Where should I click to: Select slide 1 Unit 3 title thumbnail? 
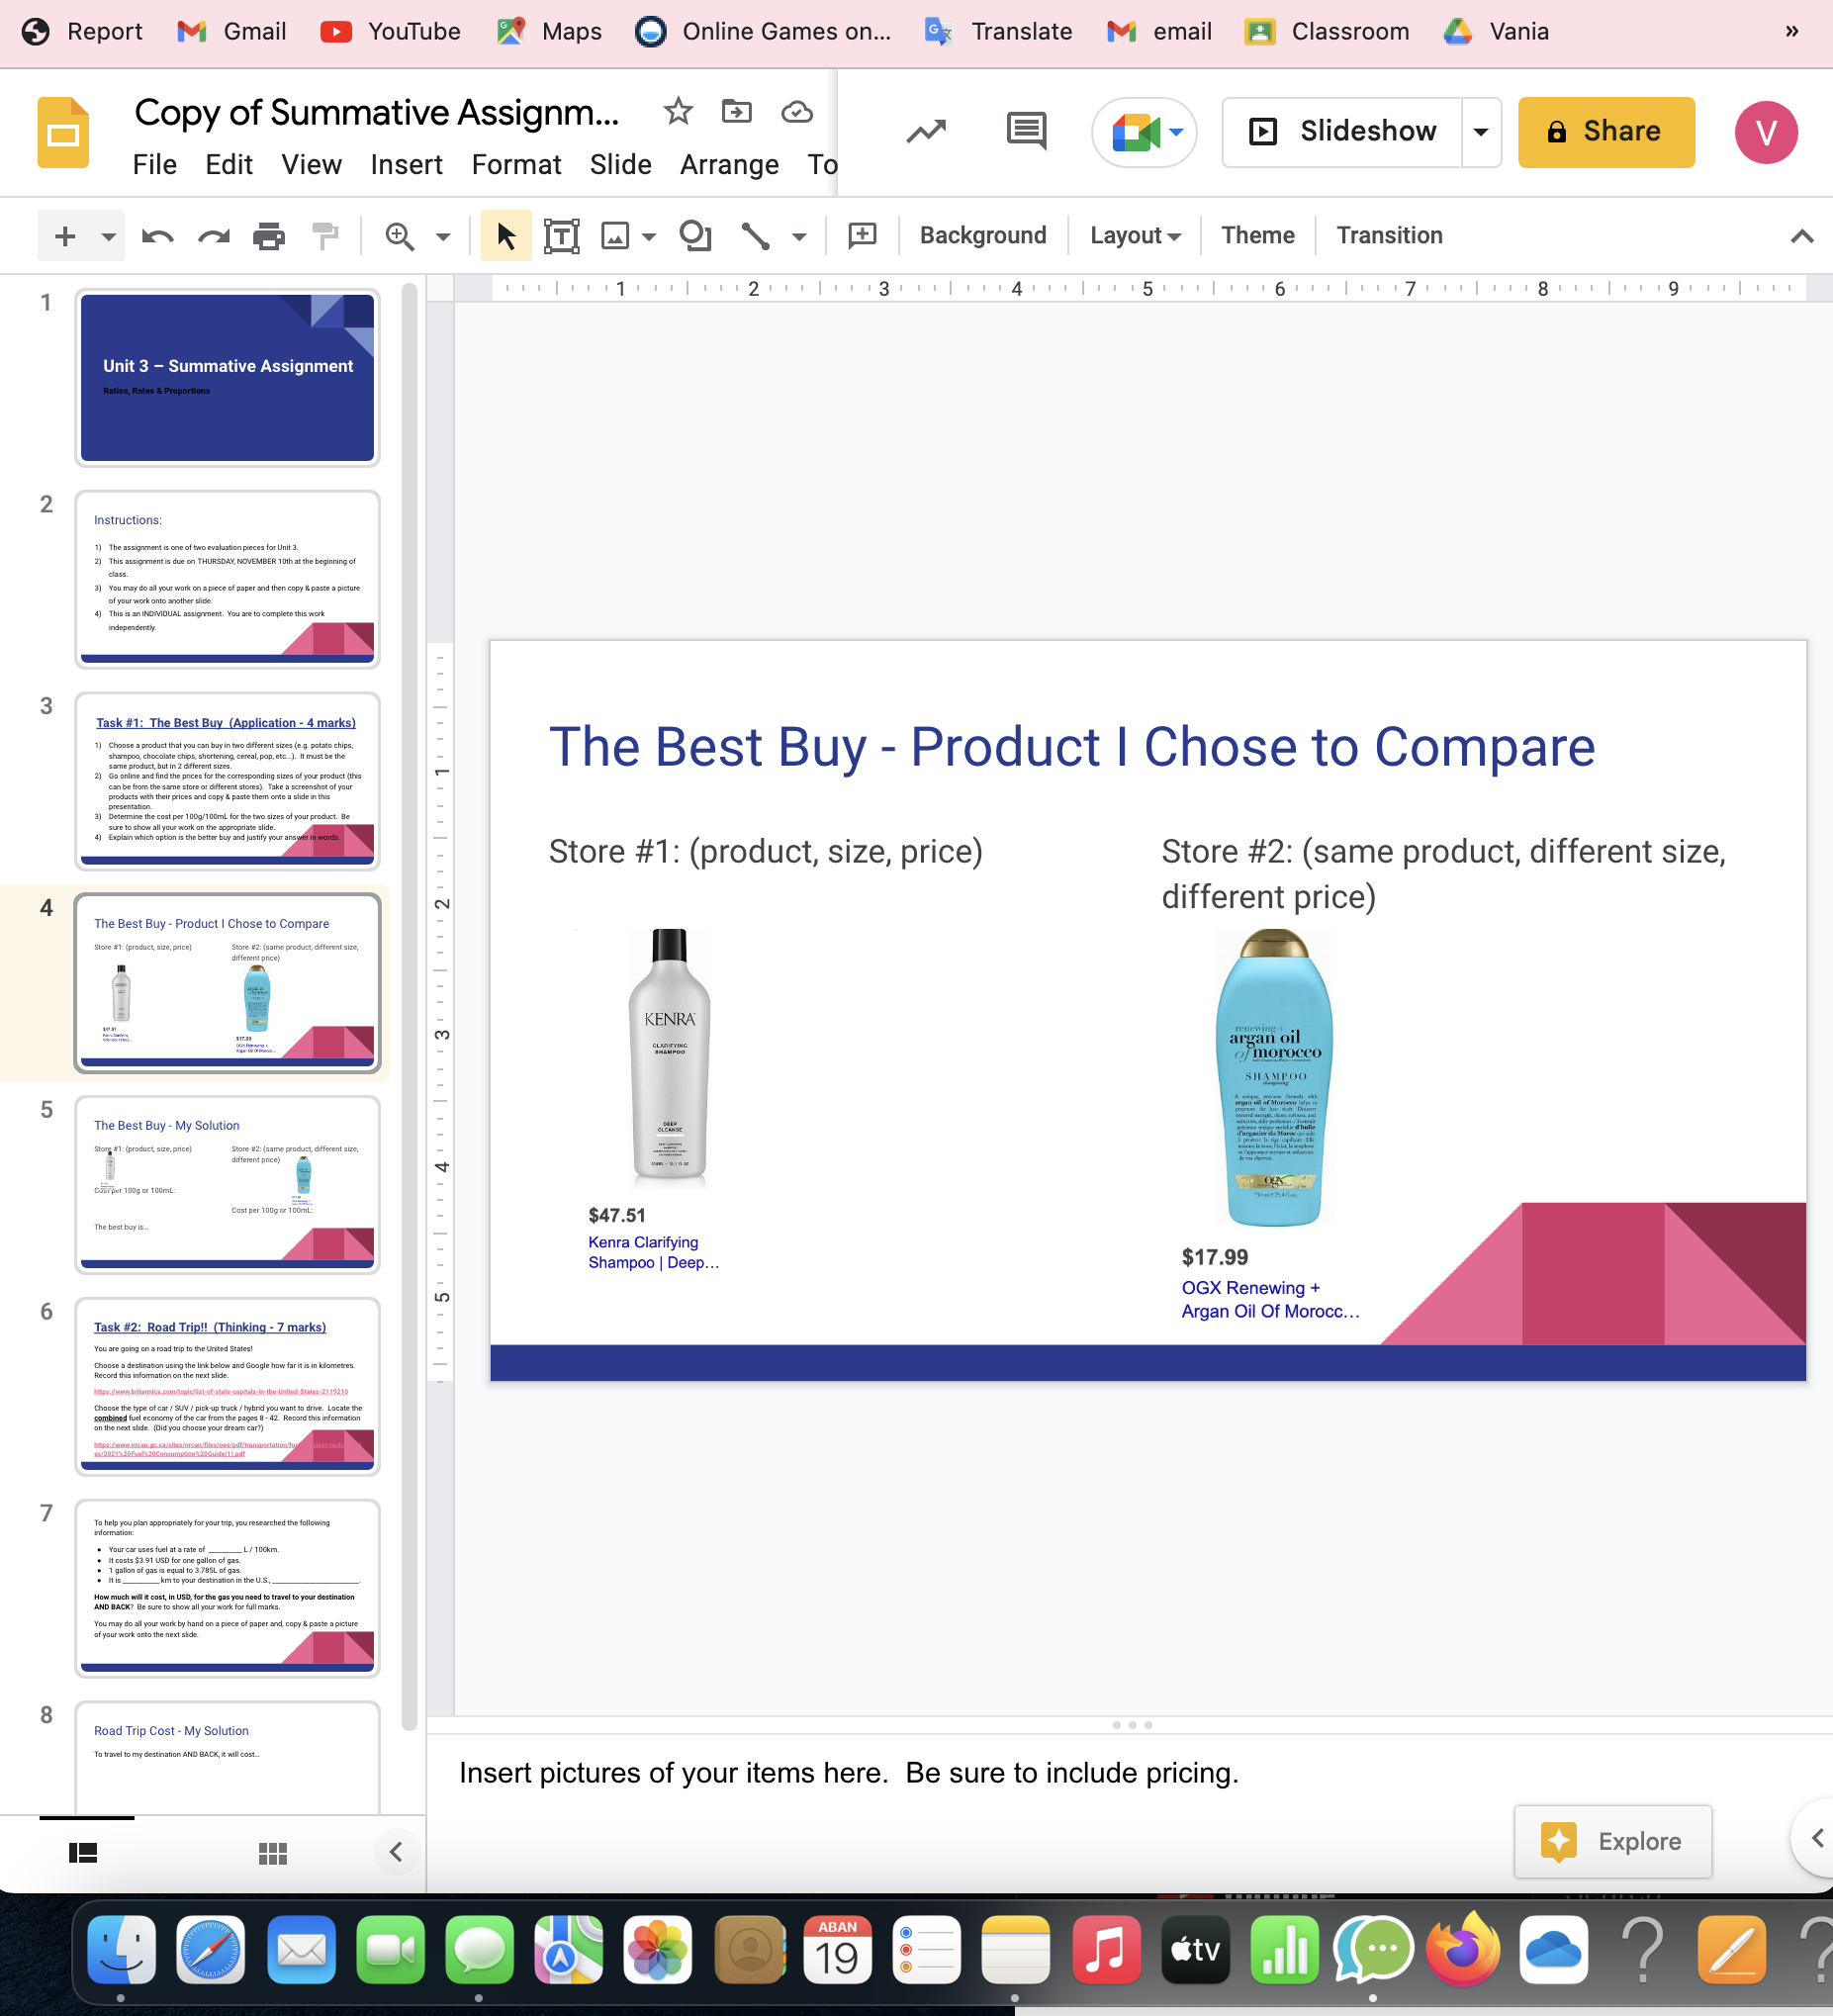[x=228, y=378]
